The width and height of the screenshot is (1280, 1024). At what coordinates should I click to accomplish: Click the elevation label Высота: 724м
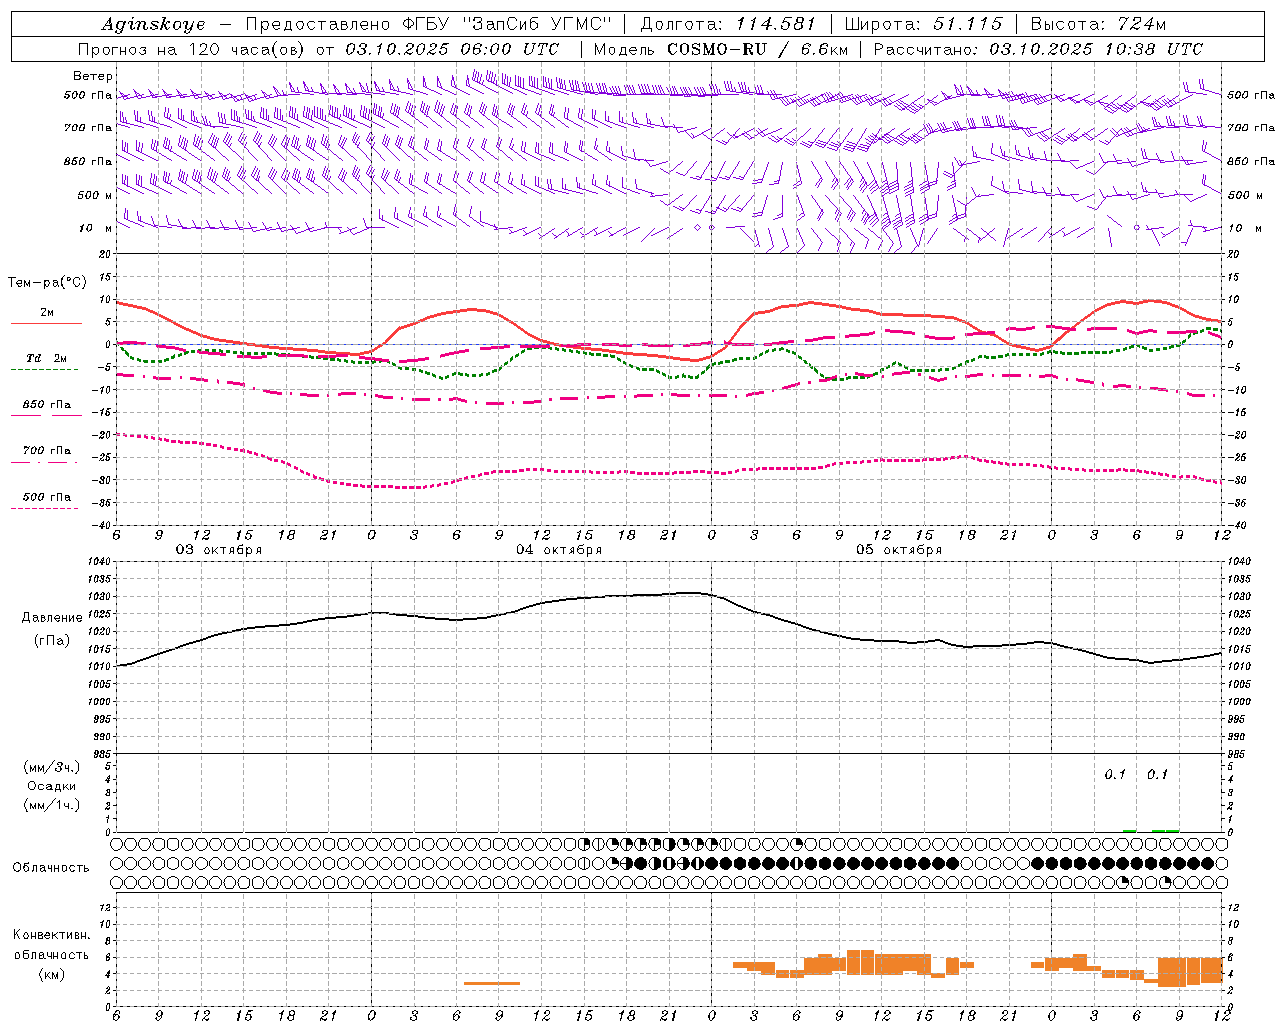1097,25
